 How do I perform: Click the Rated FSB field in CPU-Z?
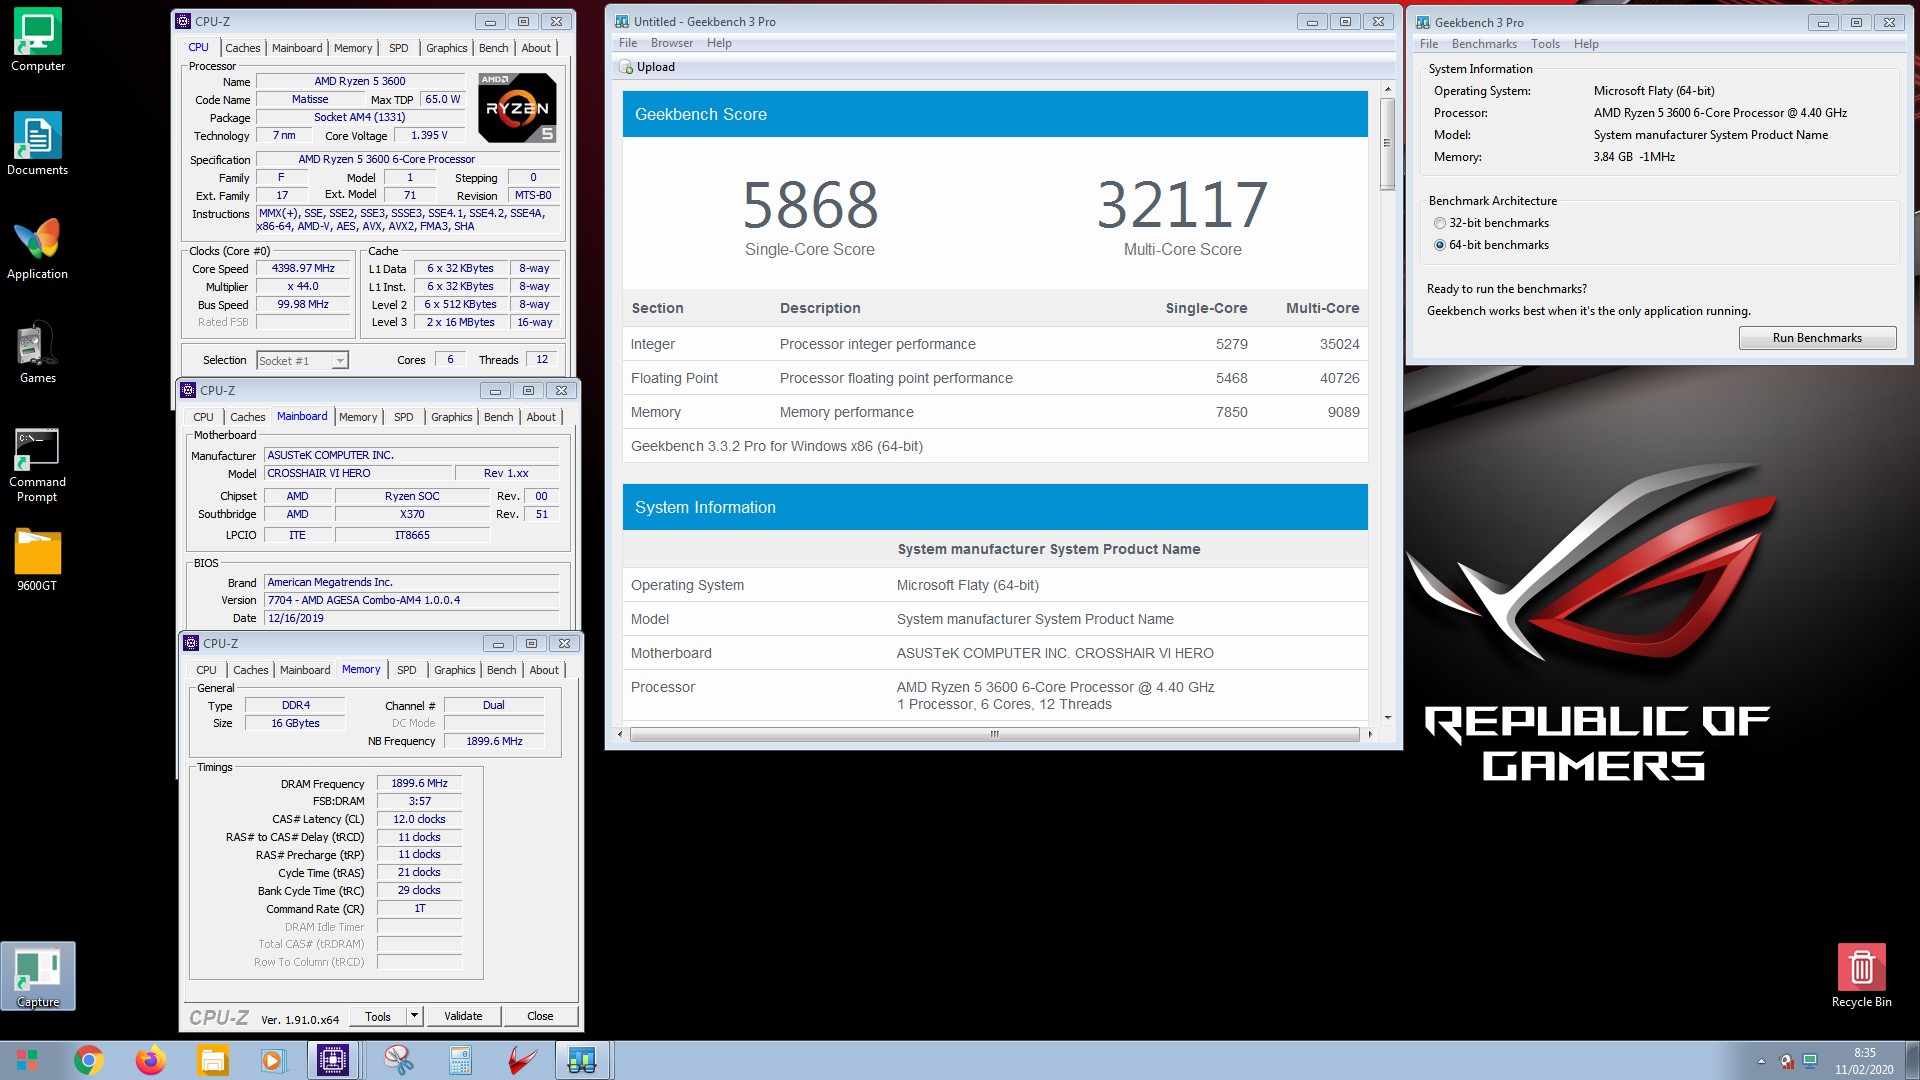click(304, 322)
